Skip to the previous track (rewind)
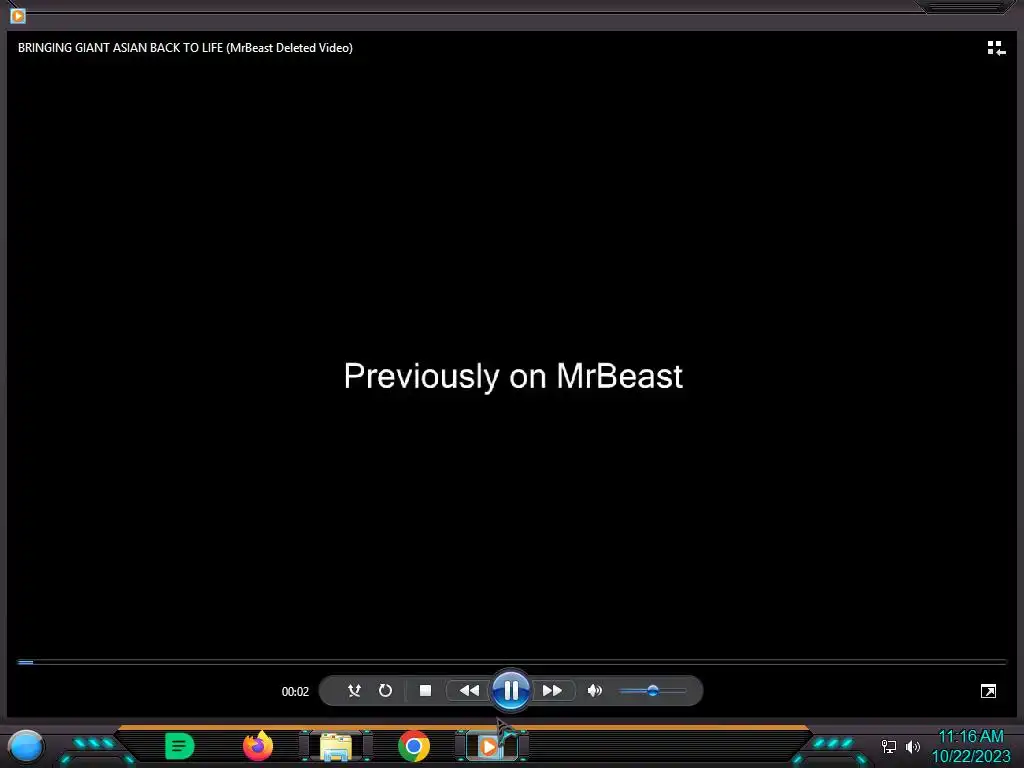The image size is (1024, 768). tap(469, 690)
